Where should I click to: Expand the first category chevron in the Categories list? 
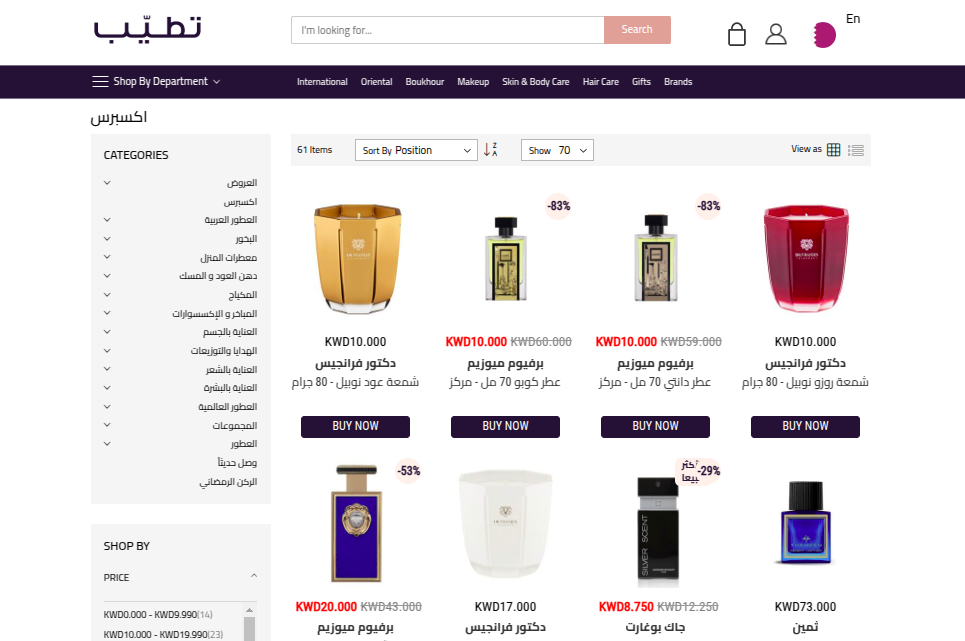tap(107, 183)
